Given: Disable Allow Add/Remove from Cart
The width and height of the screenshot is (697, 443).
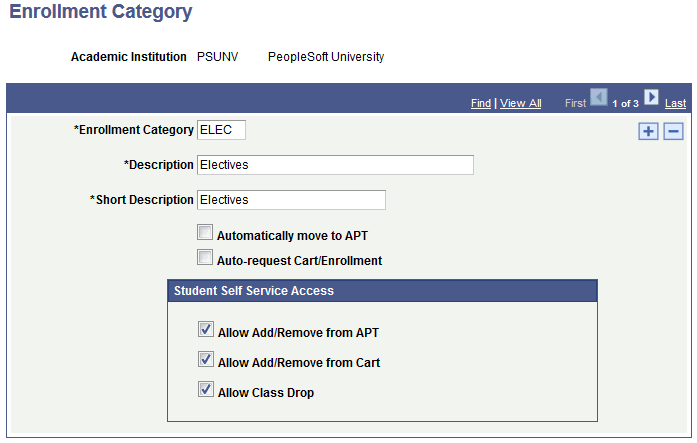Looking at the screenshot, I should point(205,359).
